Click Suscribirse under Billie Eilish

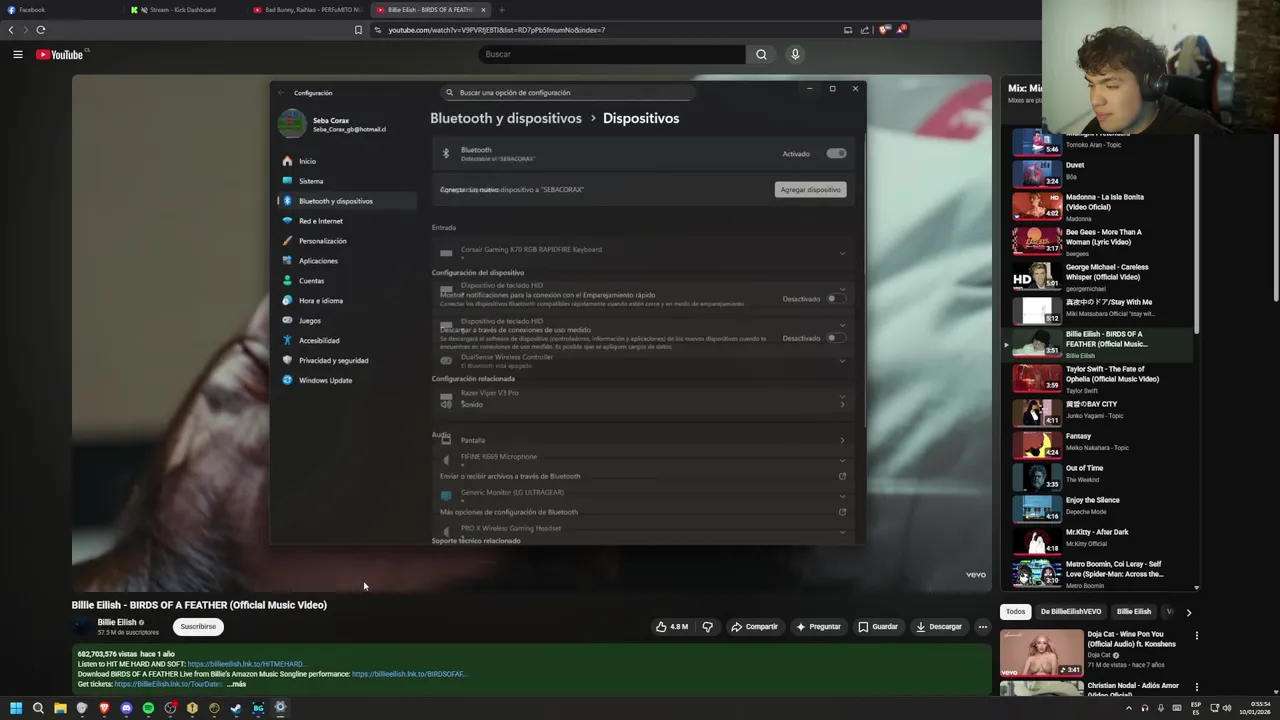tap(198, 627)
